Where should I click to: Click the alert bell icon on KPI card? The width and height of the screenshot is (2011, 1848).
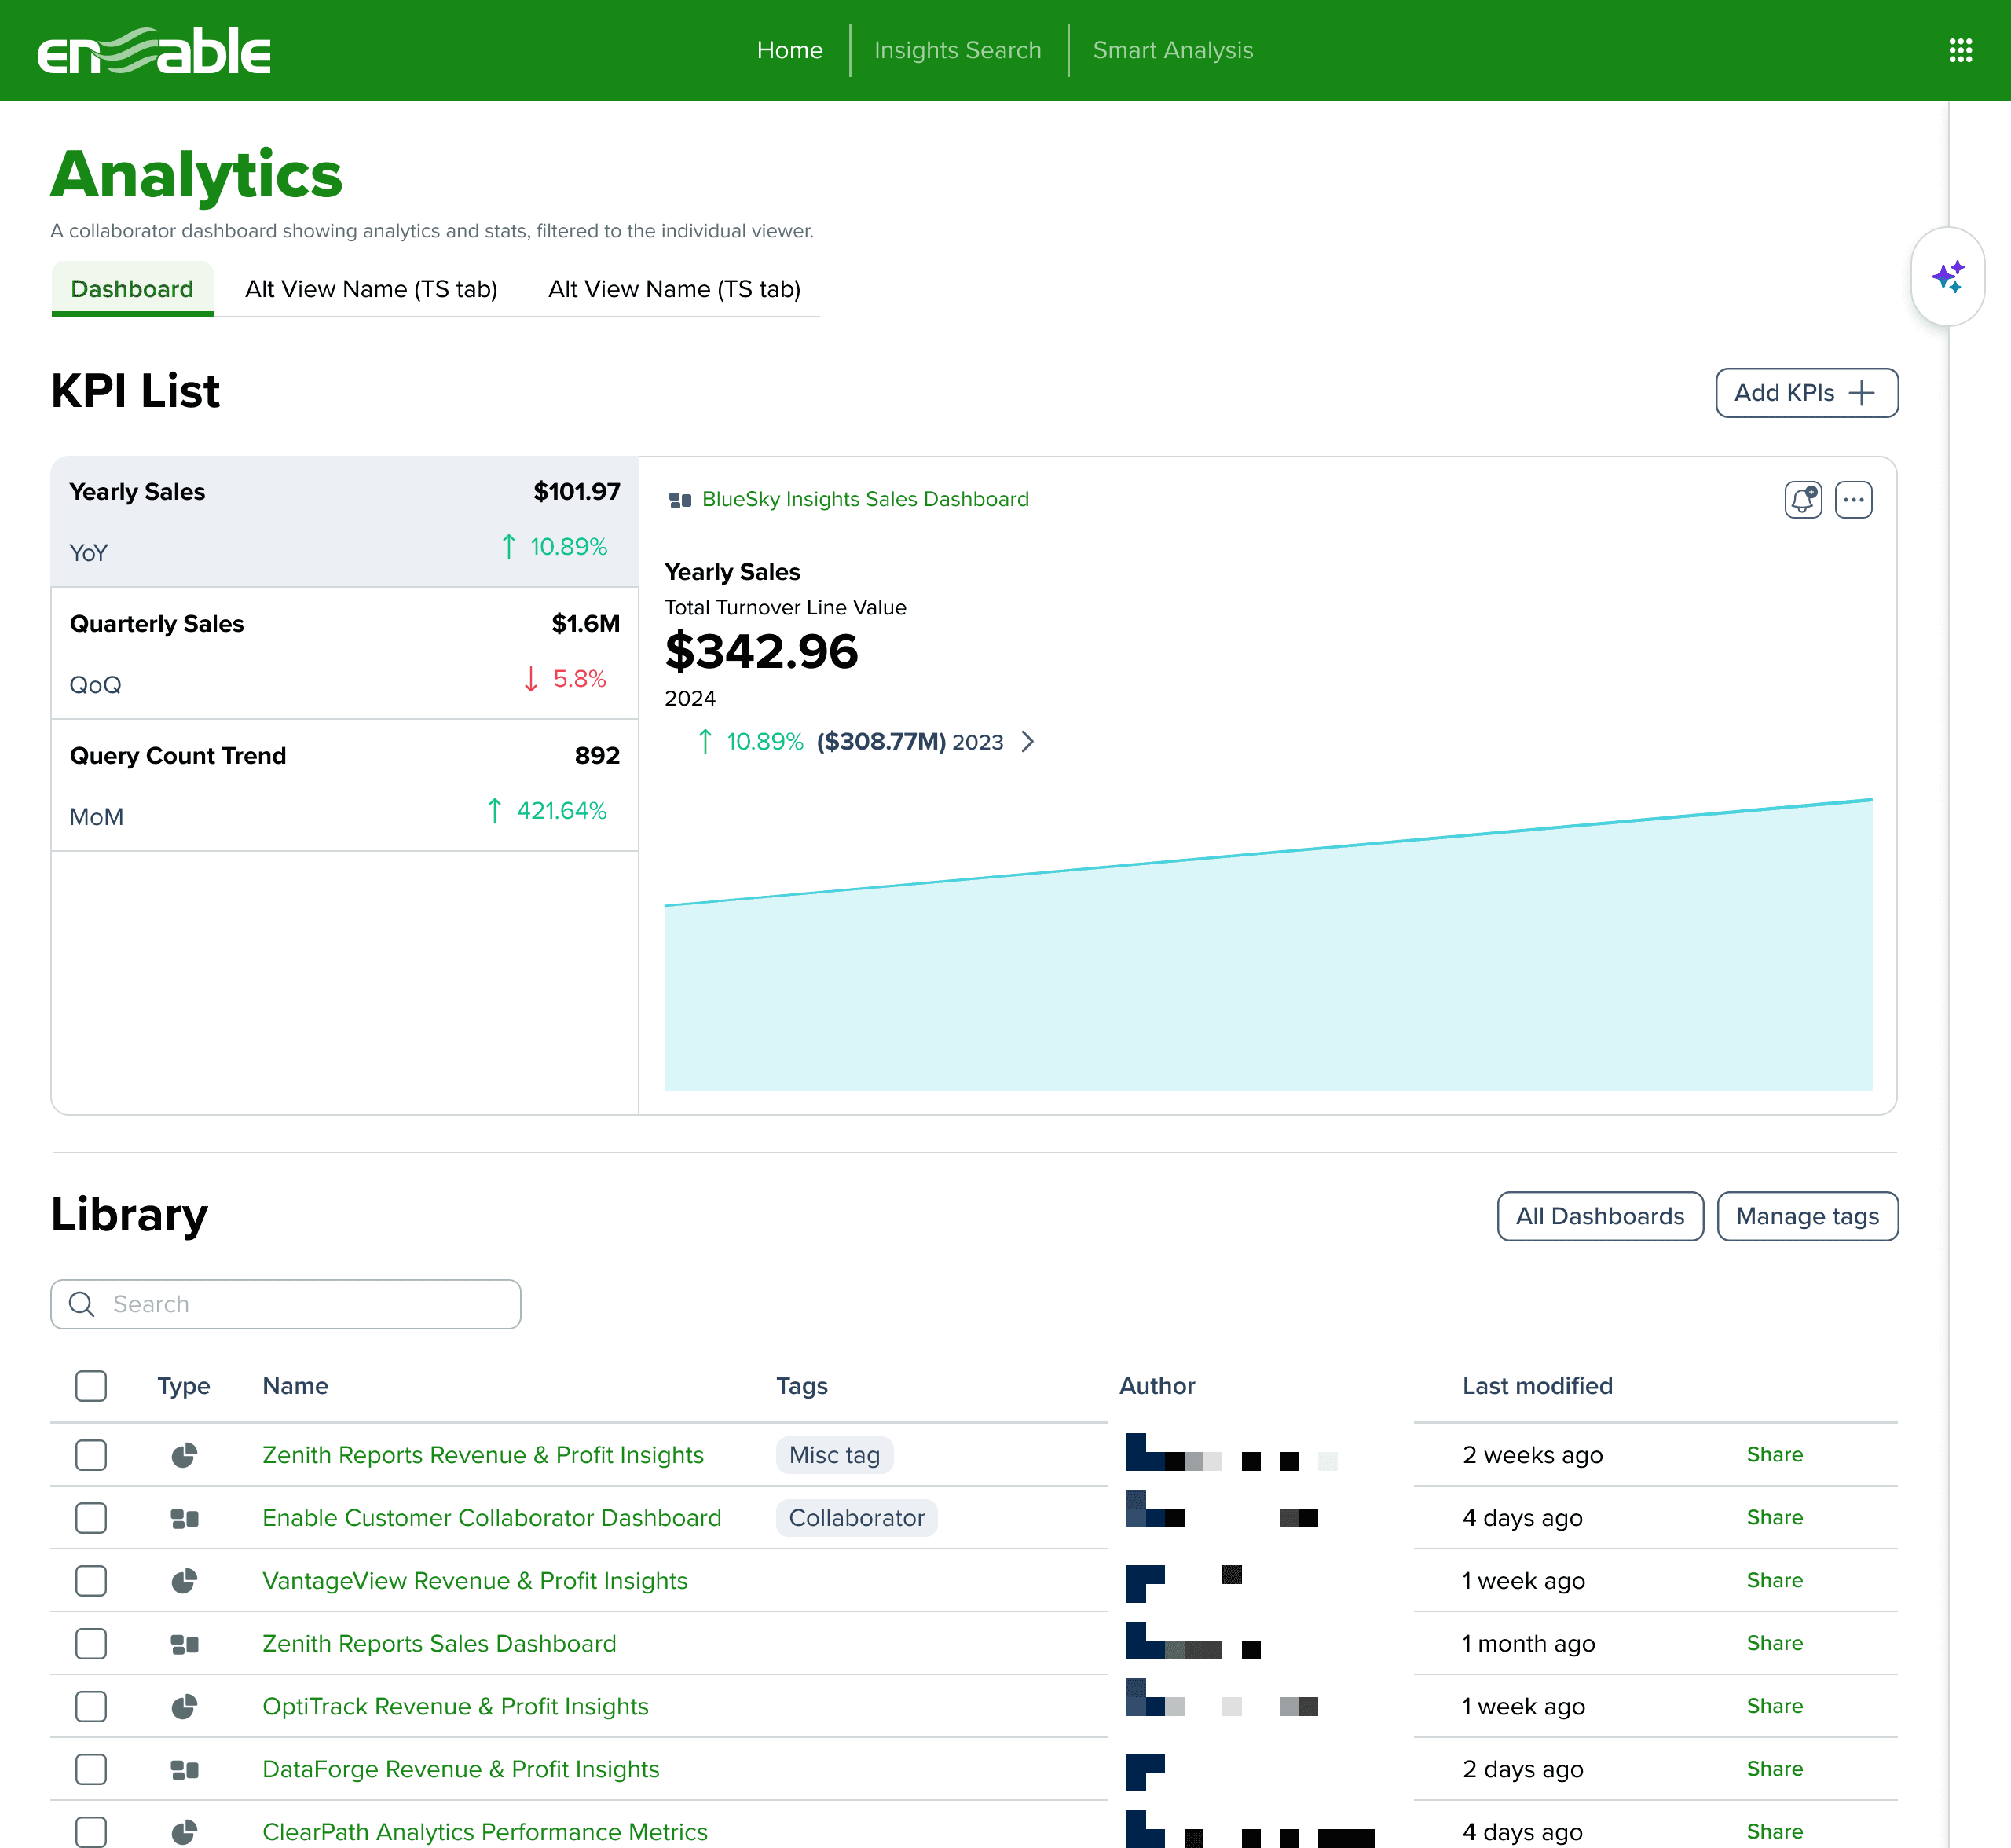[1803, 499]
